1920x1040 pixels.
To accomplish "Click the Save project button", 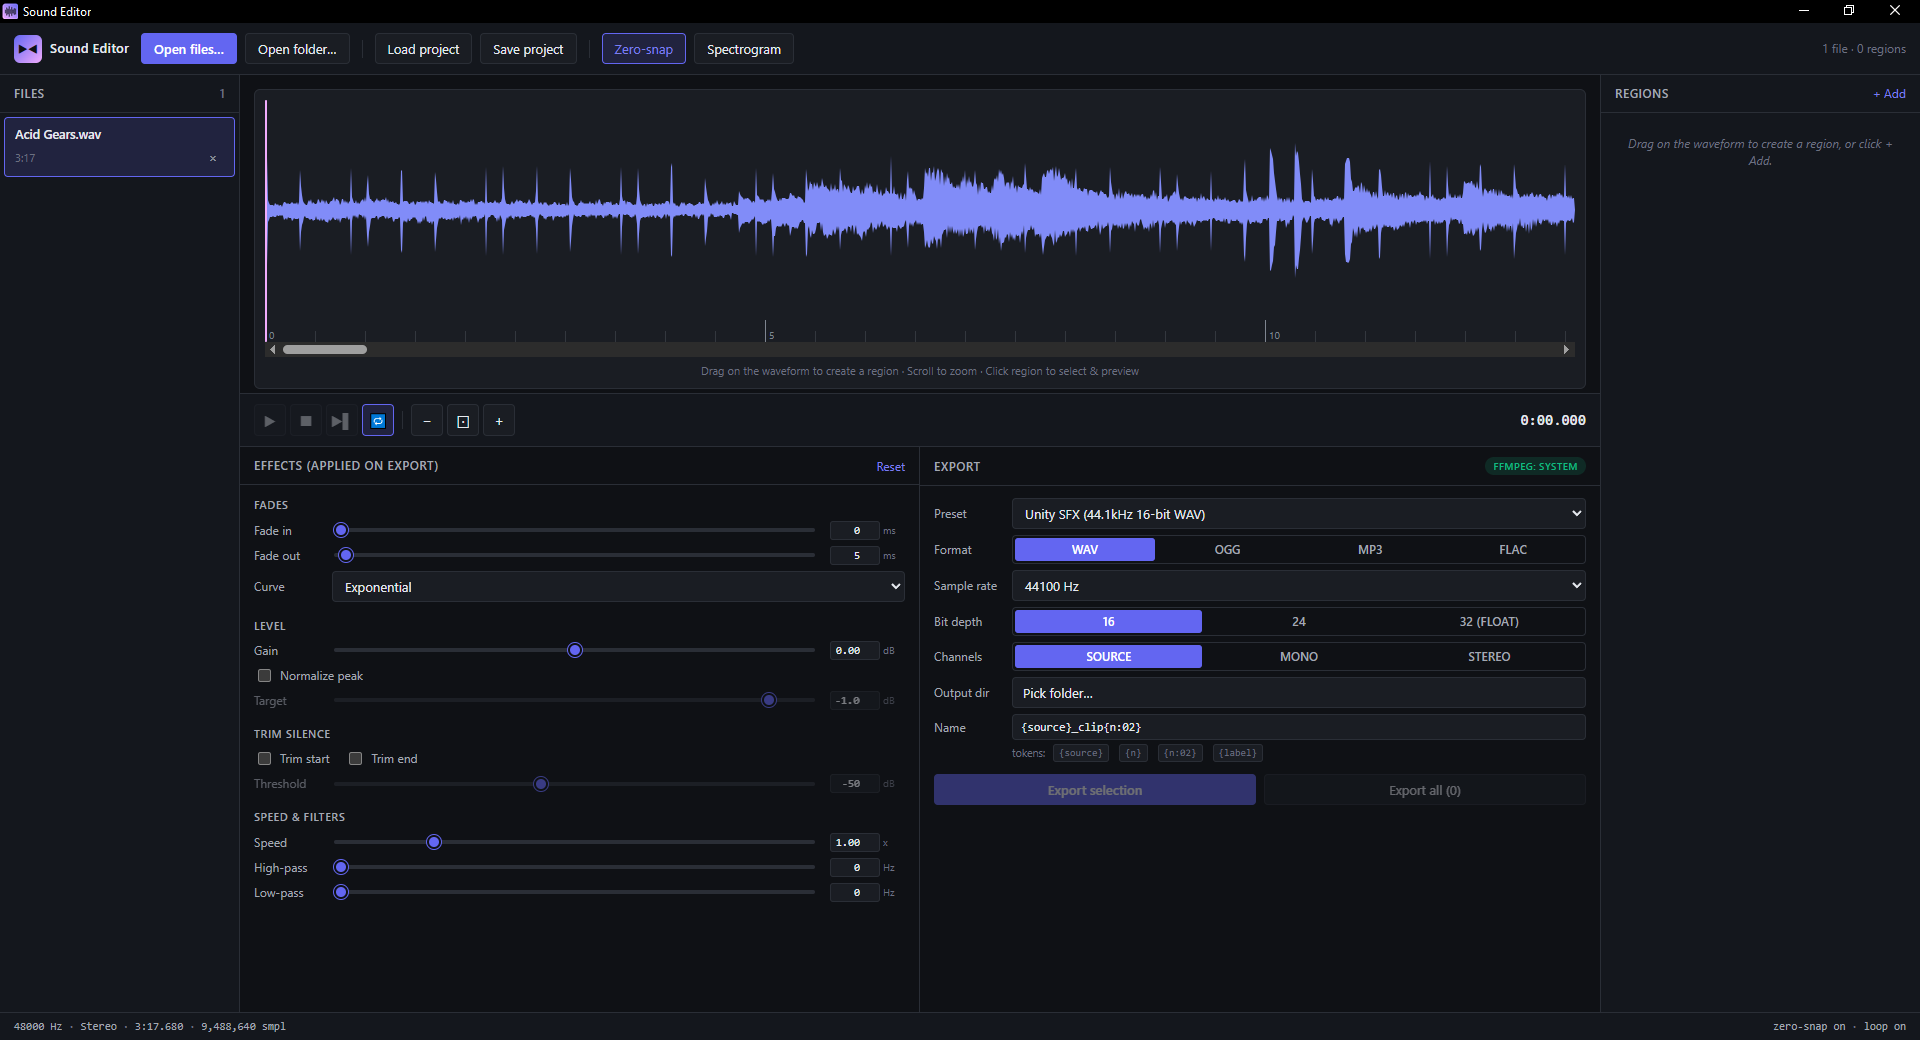I will coord(528,49).
